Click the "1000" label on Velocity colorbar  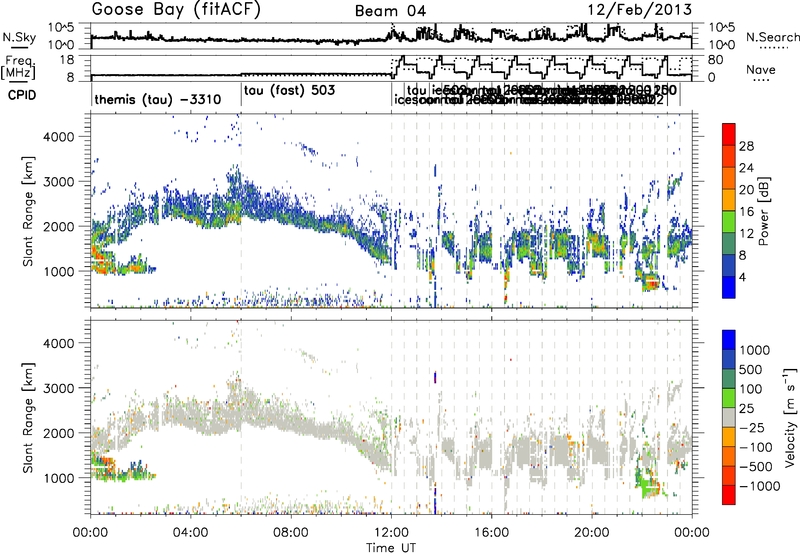(x=755, y=350)
